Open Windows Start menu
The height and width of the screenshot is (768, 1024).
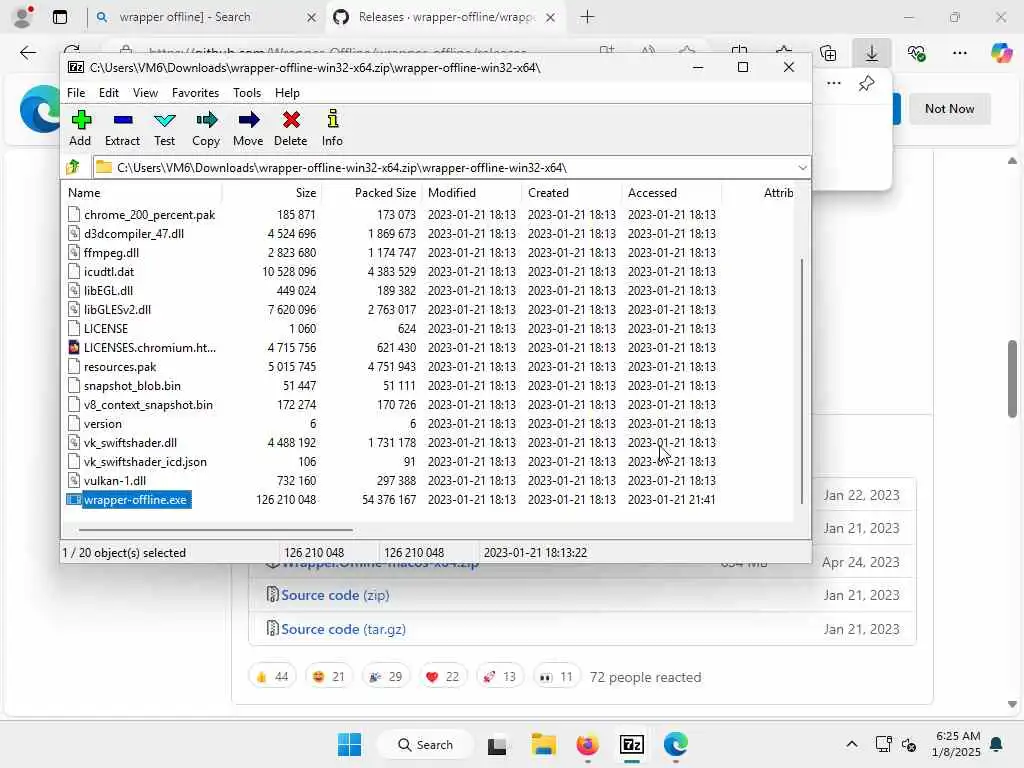point(349,744)
